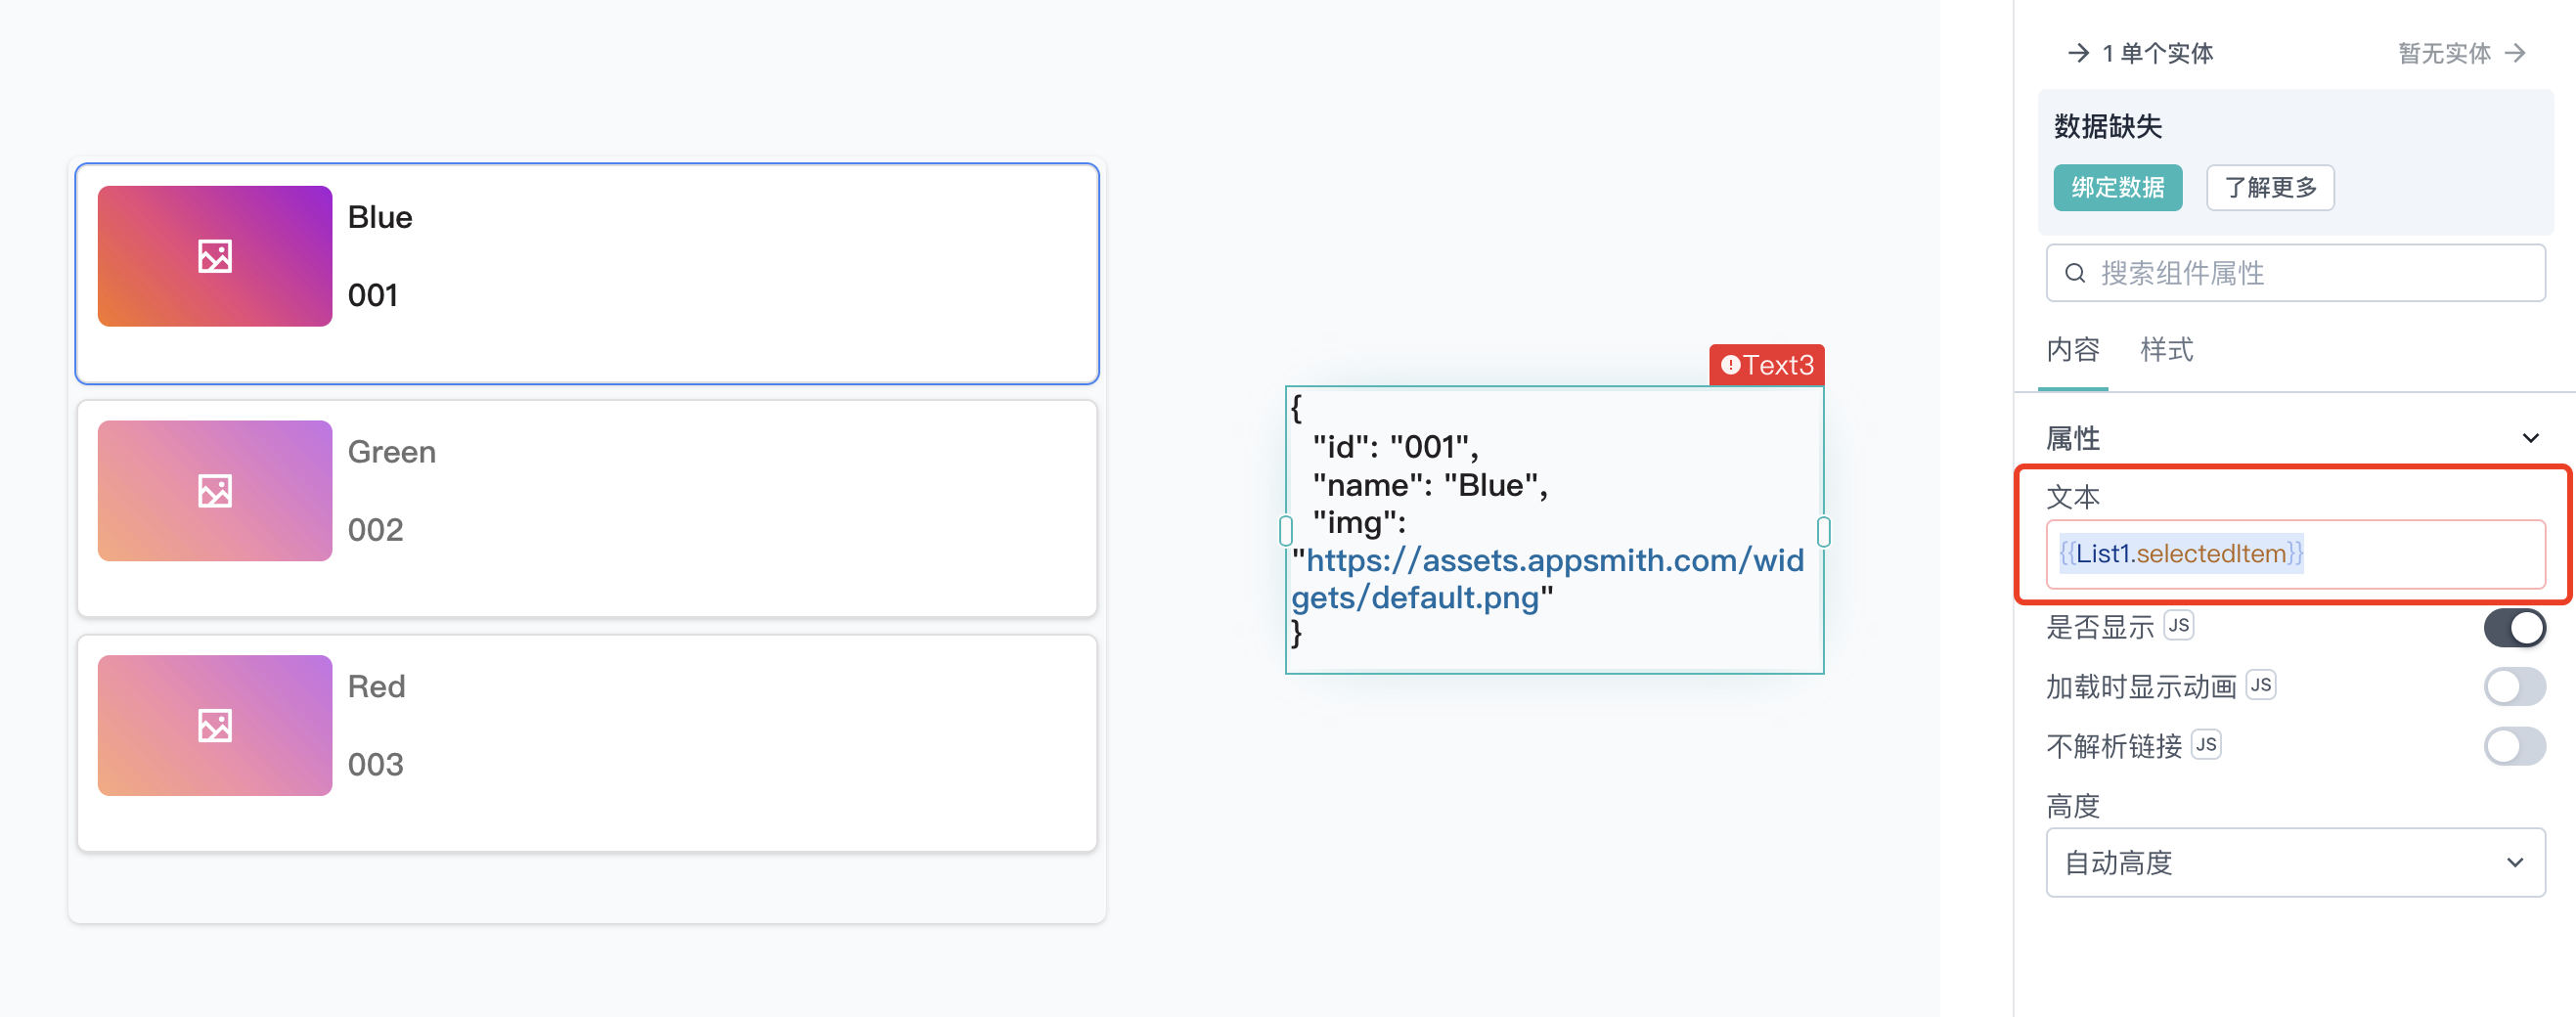Image resolution: width=2576 pixels, height=1017 pixels.
Task: Click the "001" id text in list
Action: (373, 295)
